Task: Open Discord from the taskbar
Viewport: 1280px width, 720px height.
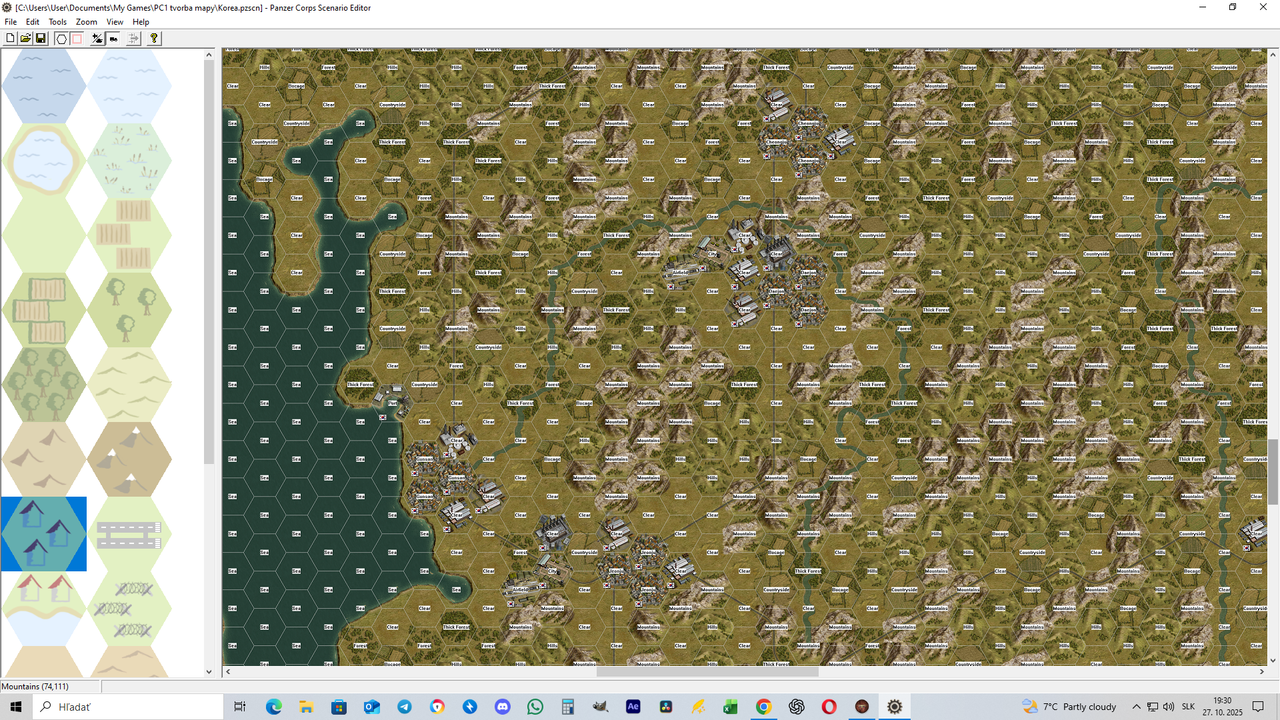Action: point(502,706)
